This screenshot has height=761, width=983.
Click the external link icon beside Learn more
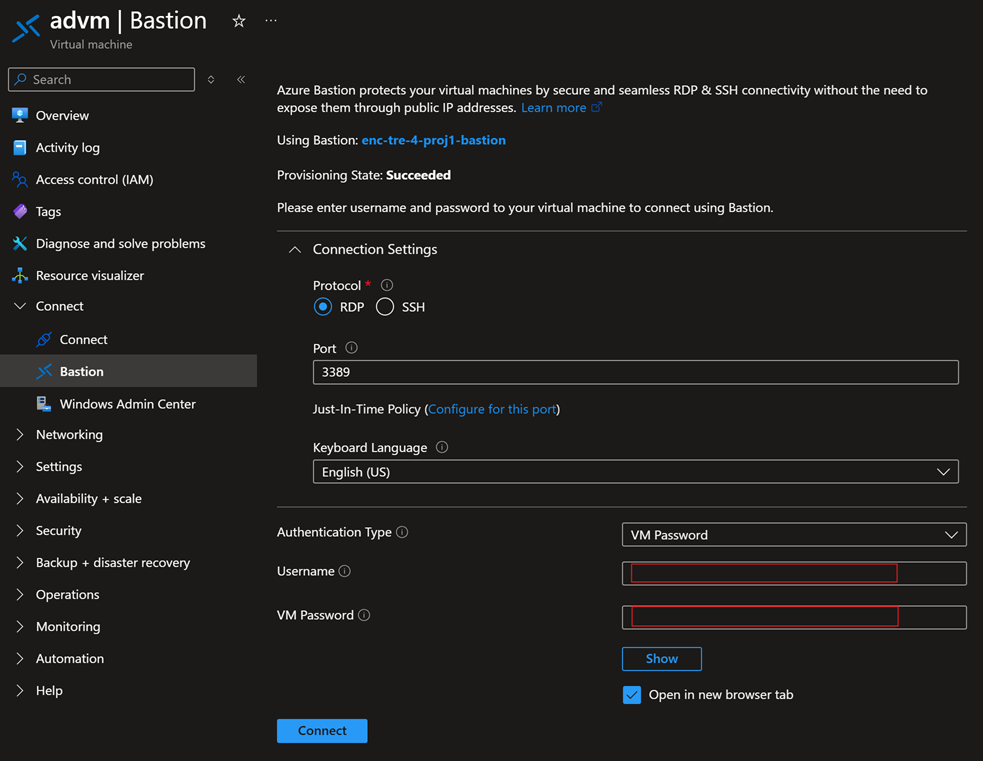pos(596,107)
